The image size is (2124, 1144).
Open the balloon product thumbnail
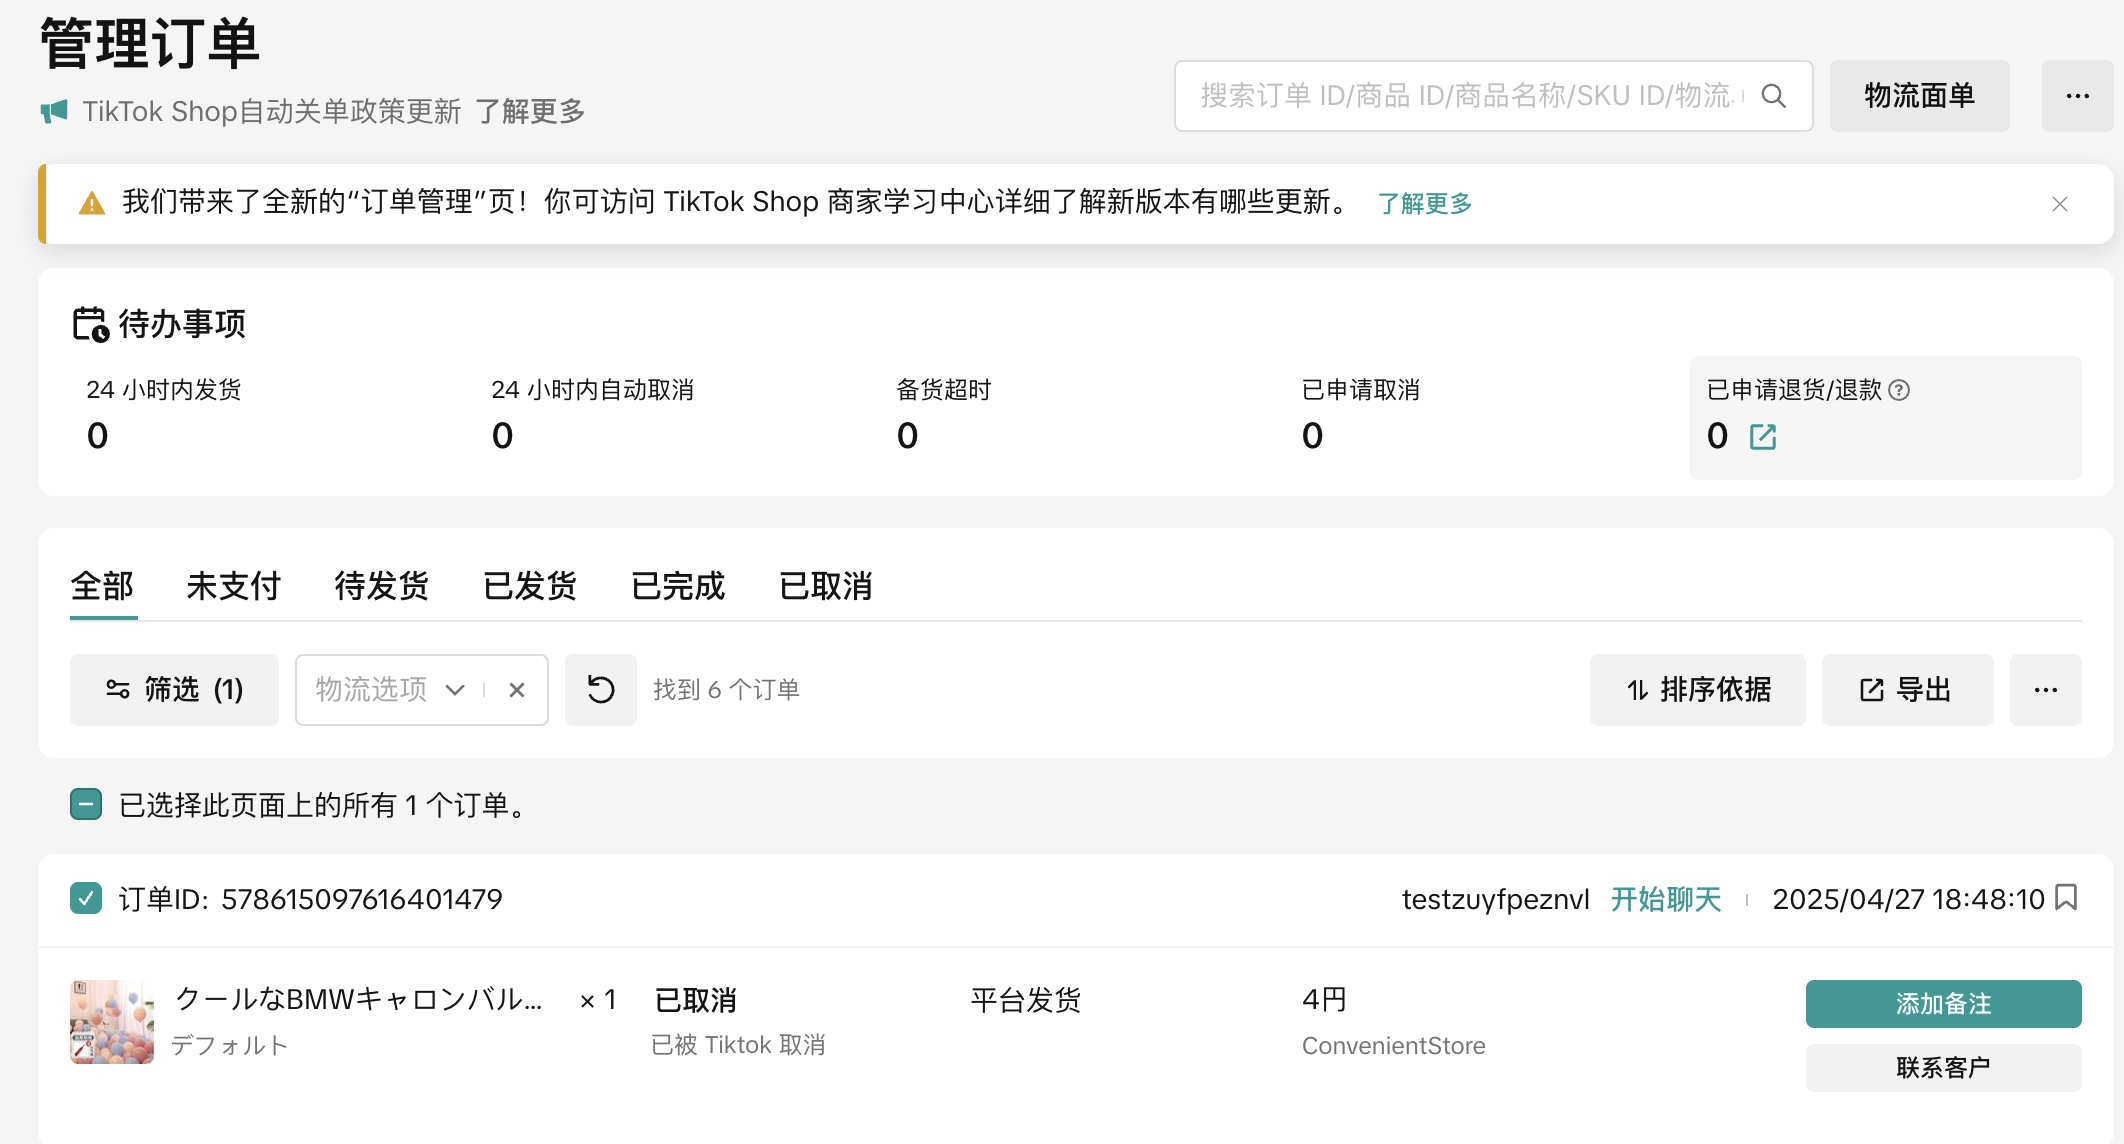[x=112, y=1021]
